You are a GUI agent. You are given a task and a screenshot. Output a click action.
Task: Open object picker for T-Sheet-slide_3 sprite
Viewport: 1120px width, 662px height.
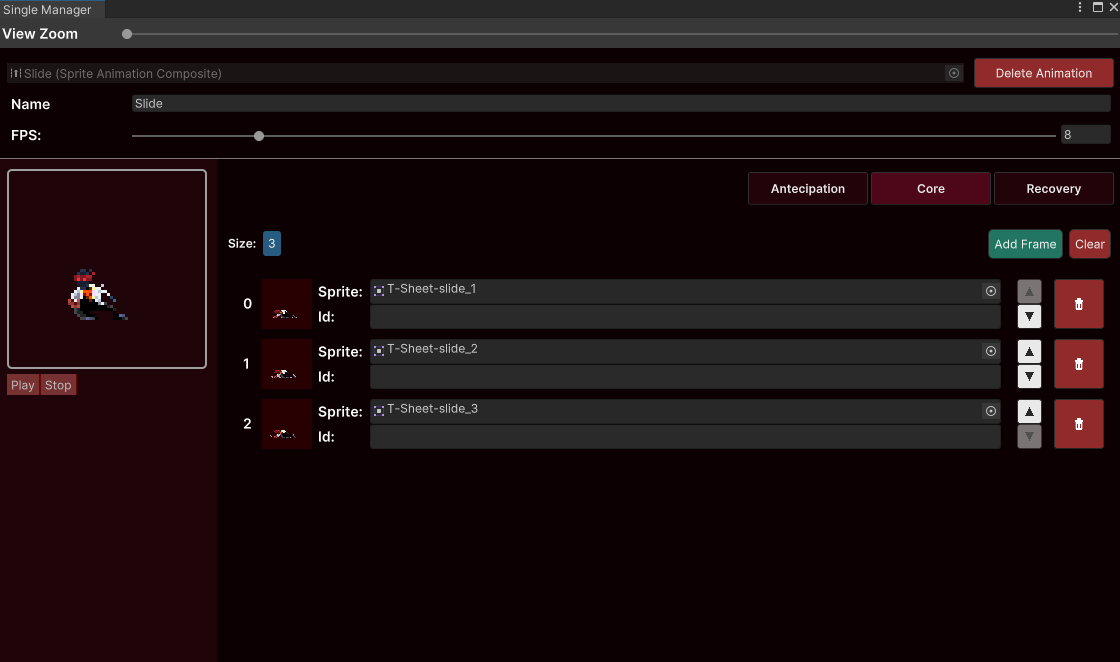point(990,411)
